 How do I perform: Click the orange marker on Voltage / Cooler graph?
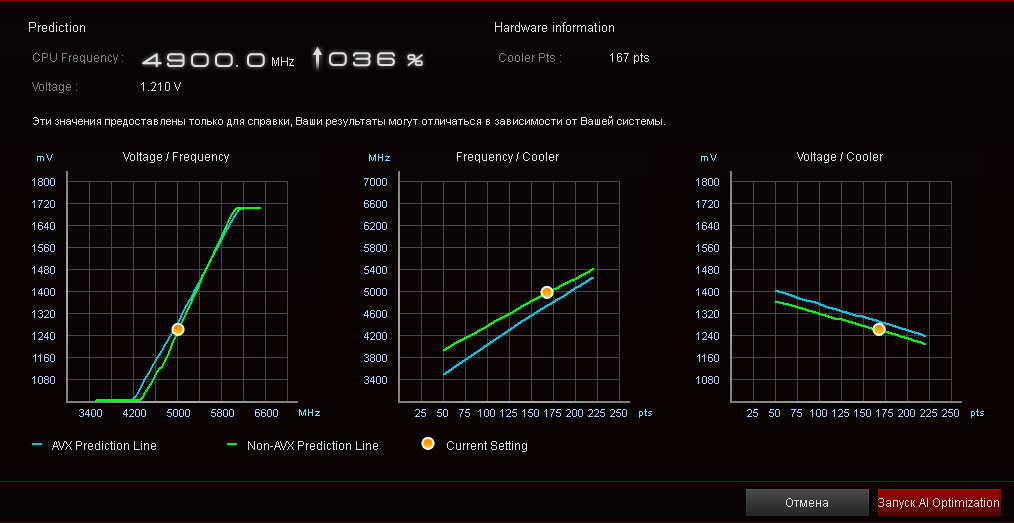[x=879, y=329]
